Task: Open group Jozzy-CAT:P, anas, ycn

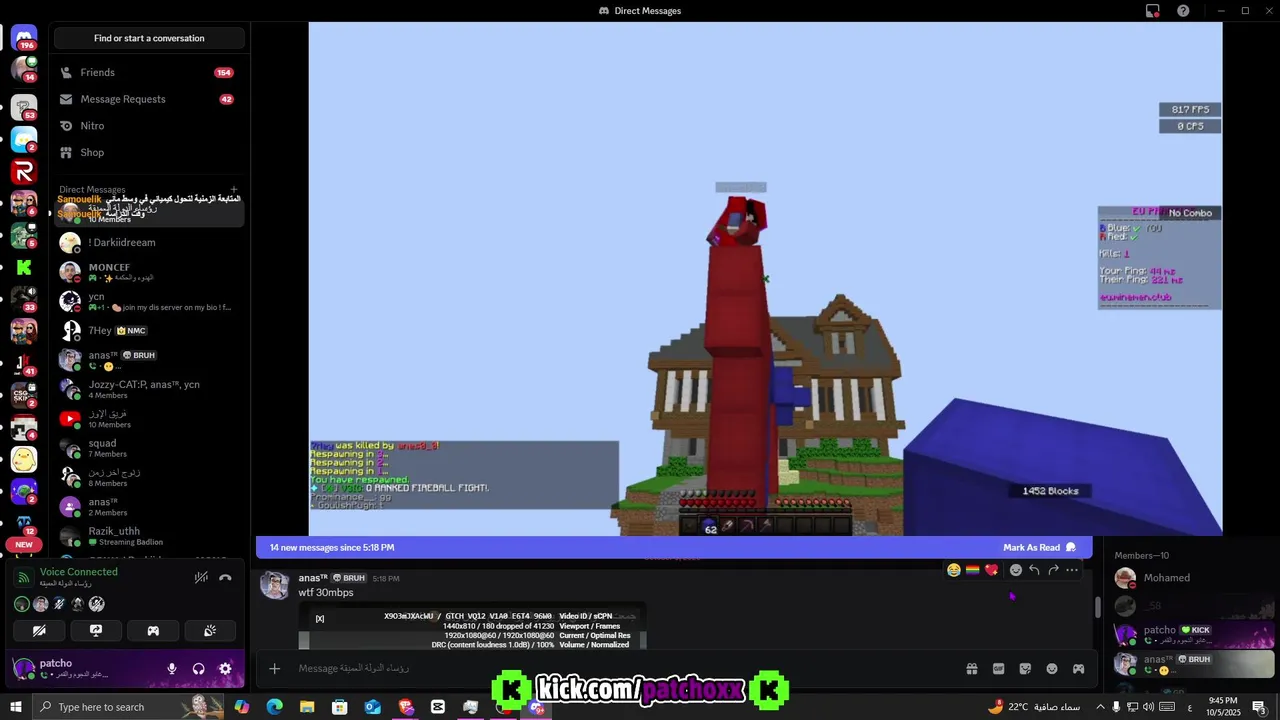Action: coord(148,389)
